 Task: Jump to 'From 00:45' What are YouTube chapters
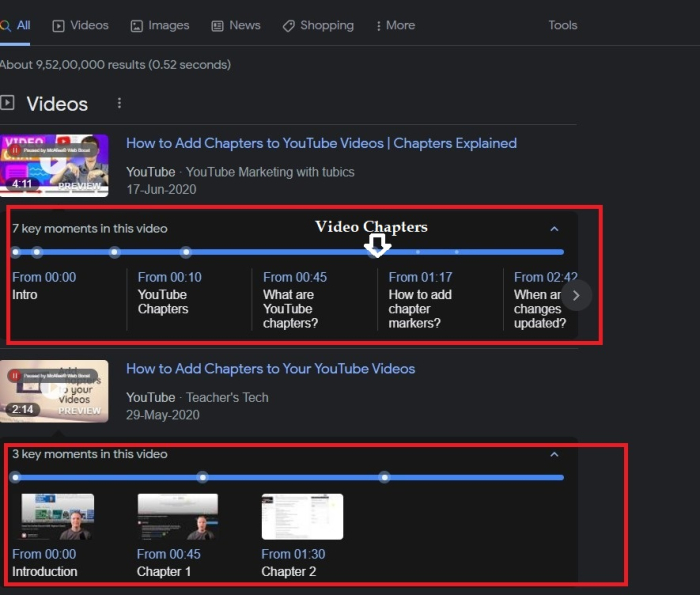point(295,300)
